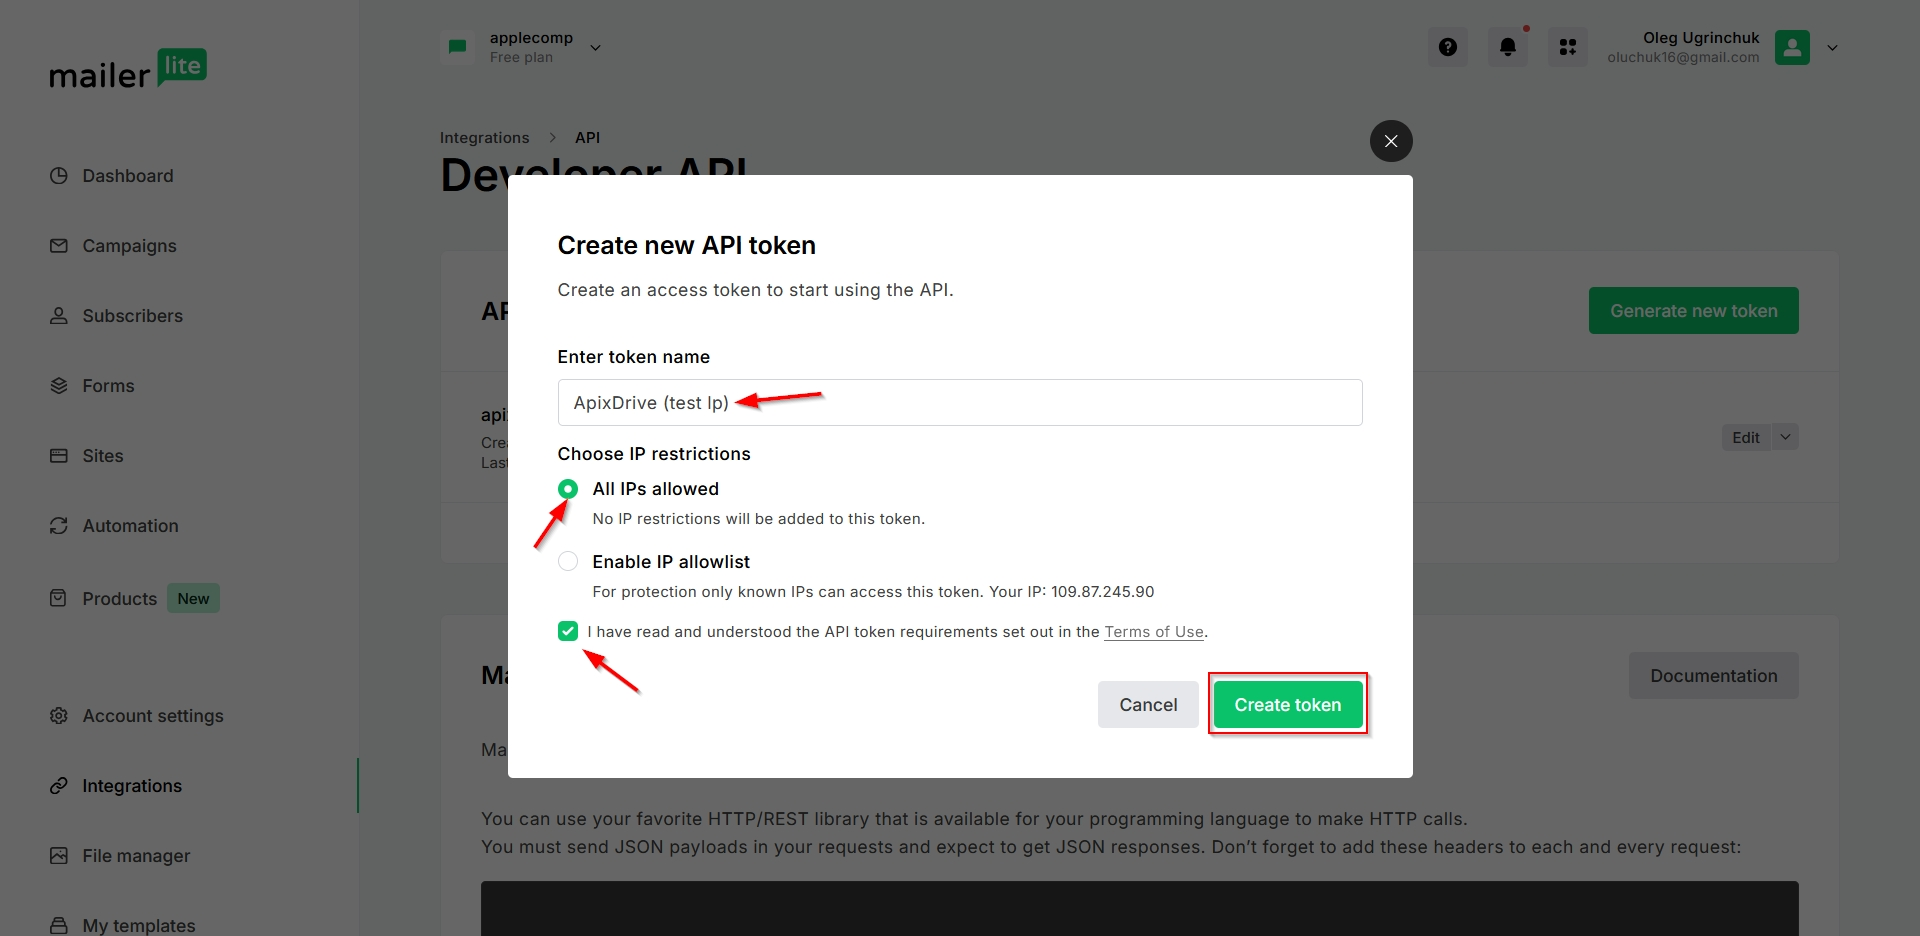
Task: Select the All IPs allowed option
Action: (568, 489)
